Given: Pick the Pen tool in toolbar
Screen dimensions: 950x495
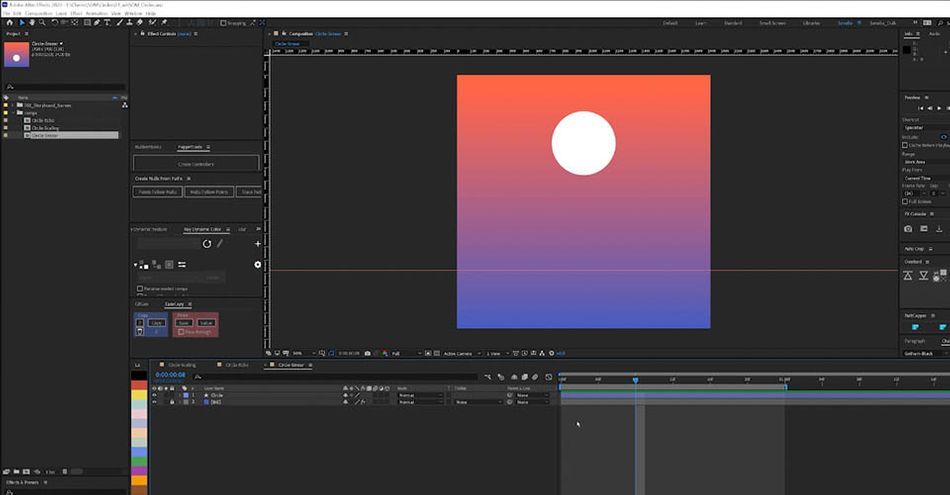Looking at the screenshot, I should pyautogui.click(x=96, y=22).
